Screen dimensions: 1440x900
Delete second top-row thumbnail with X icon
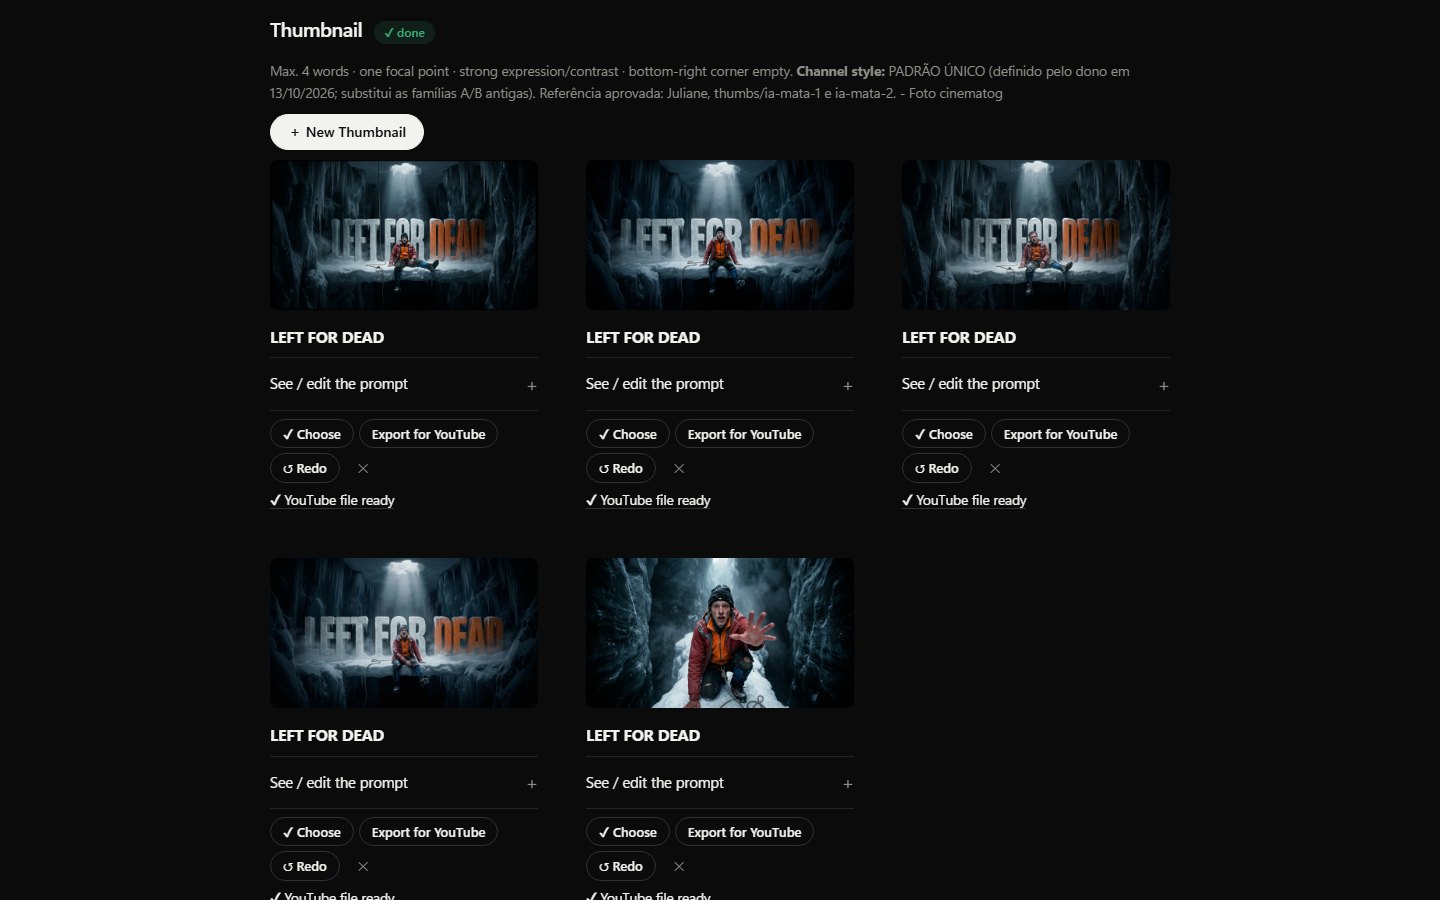(x=679, y=468)
